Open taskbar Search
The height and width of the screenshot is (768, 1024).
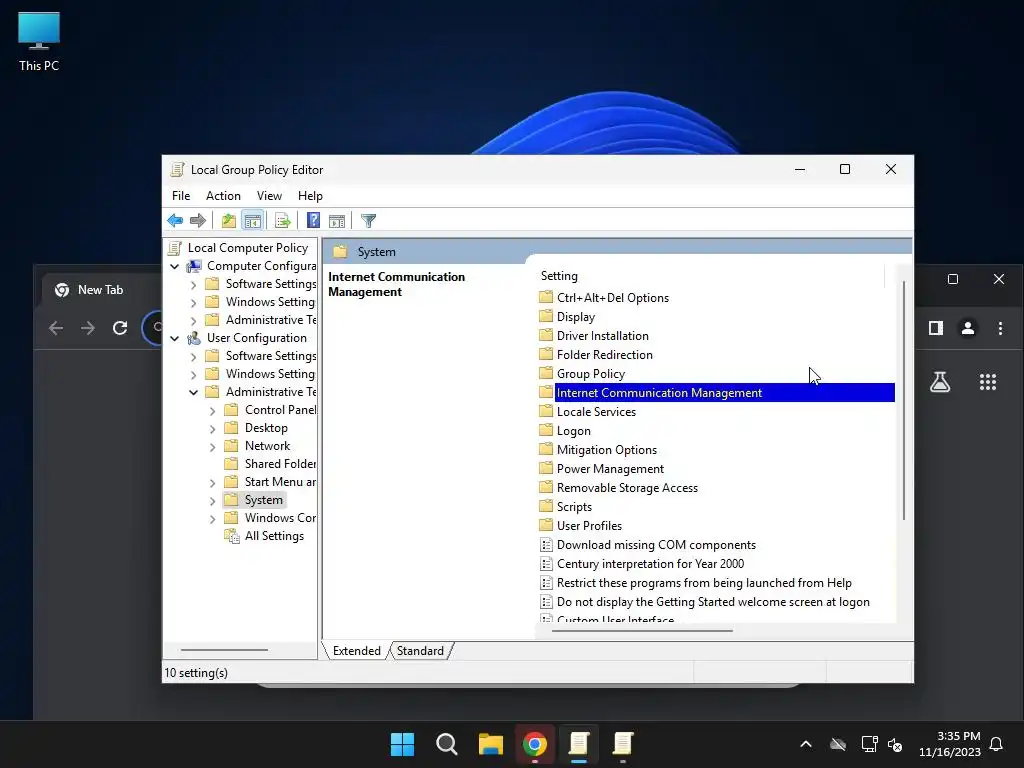click(x=447, y=744)
